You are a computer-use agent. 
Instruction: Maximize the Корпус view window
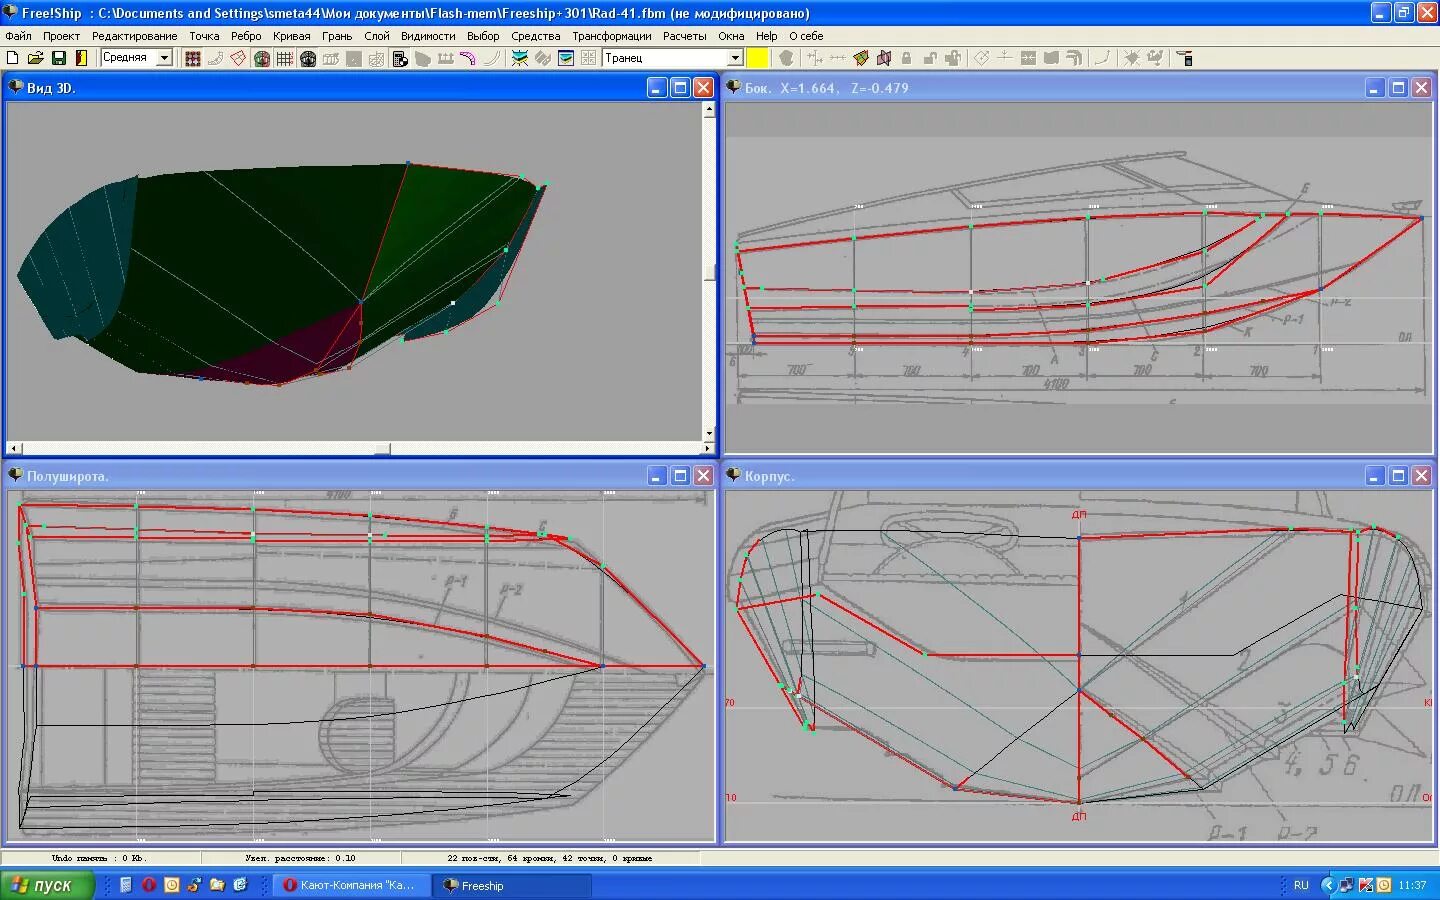[x=1398, y=476]
